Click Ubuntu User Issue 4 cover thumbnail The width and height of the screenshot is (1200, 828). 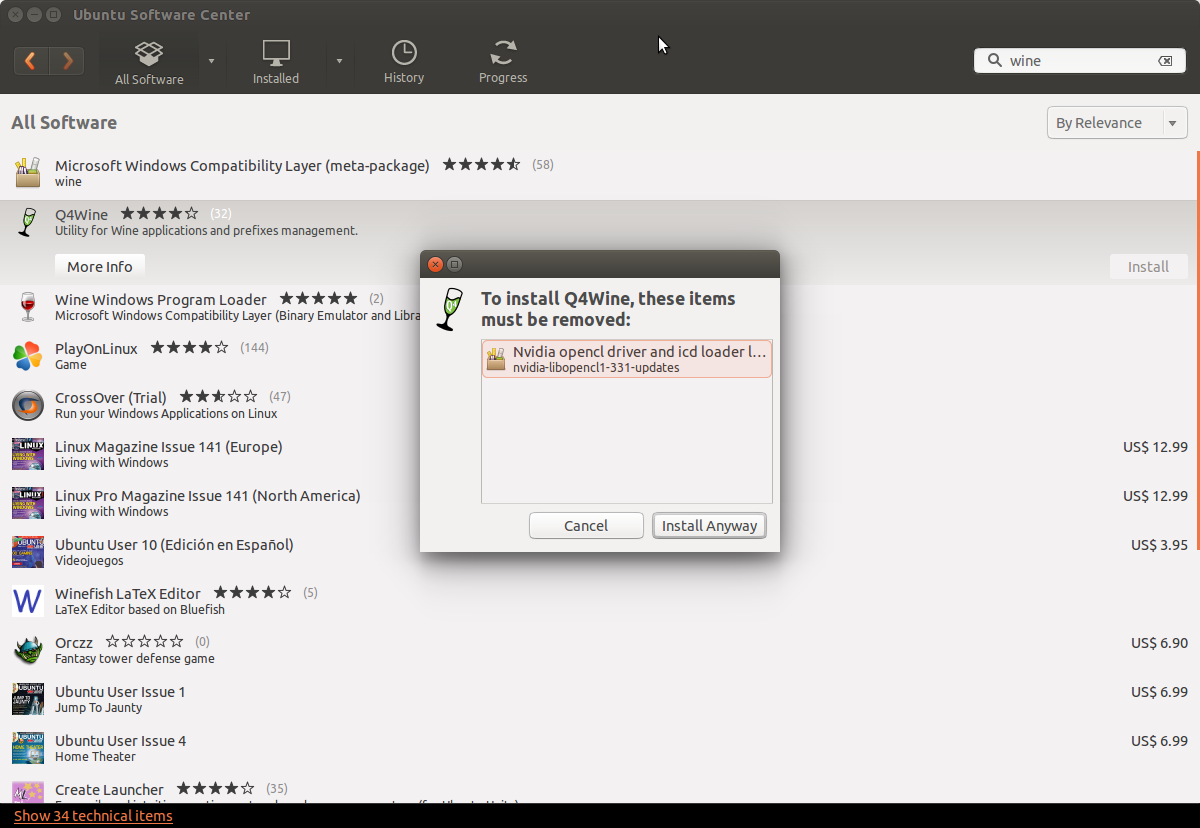coord(27,748)
